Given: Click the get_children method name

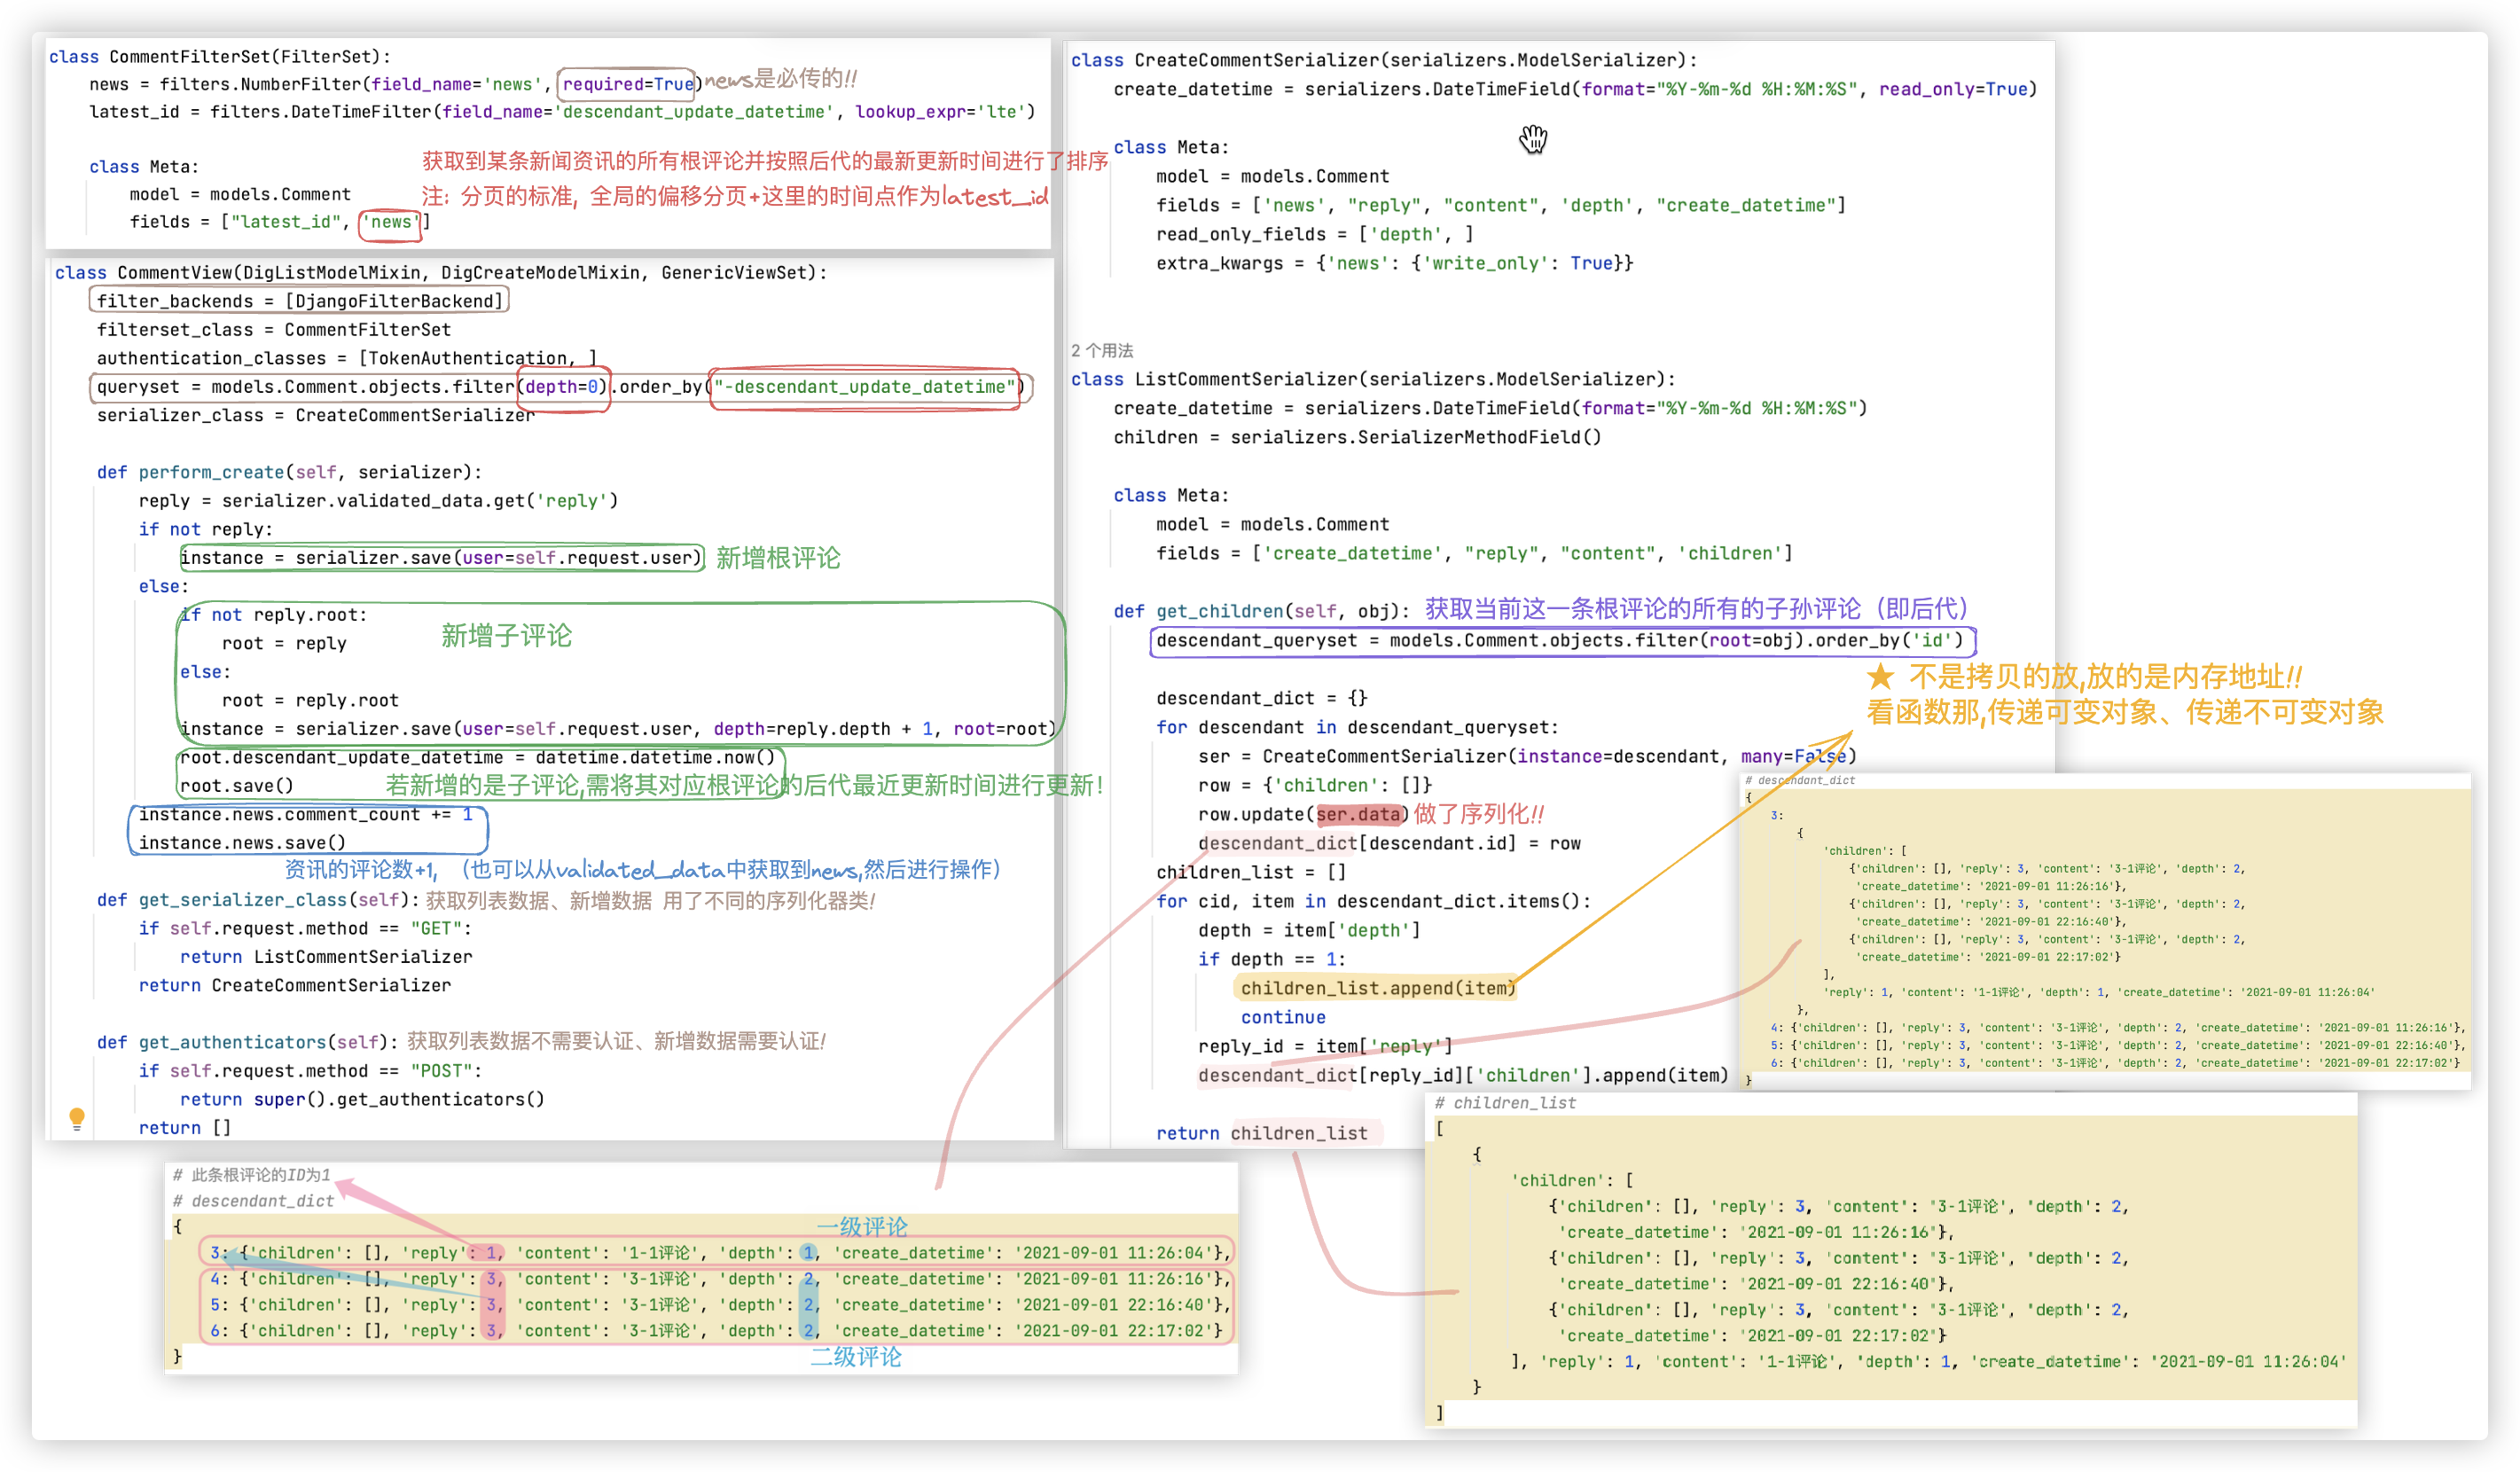Looking at the screenshot, I should [x=1219, y=611].
